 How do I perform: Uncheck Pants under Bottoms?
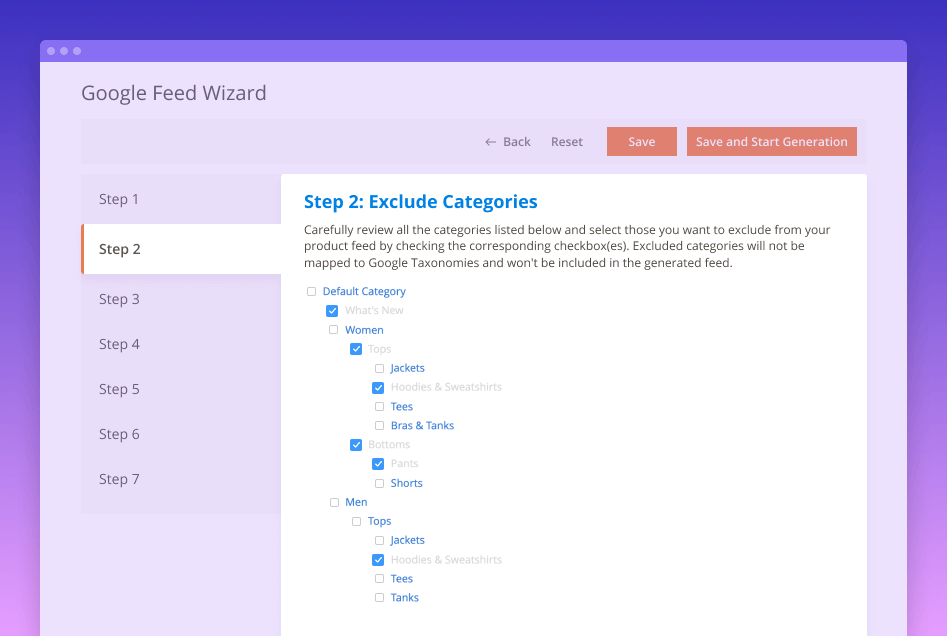click(379, 463)
